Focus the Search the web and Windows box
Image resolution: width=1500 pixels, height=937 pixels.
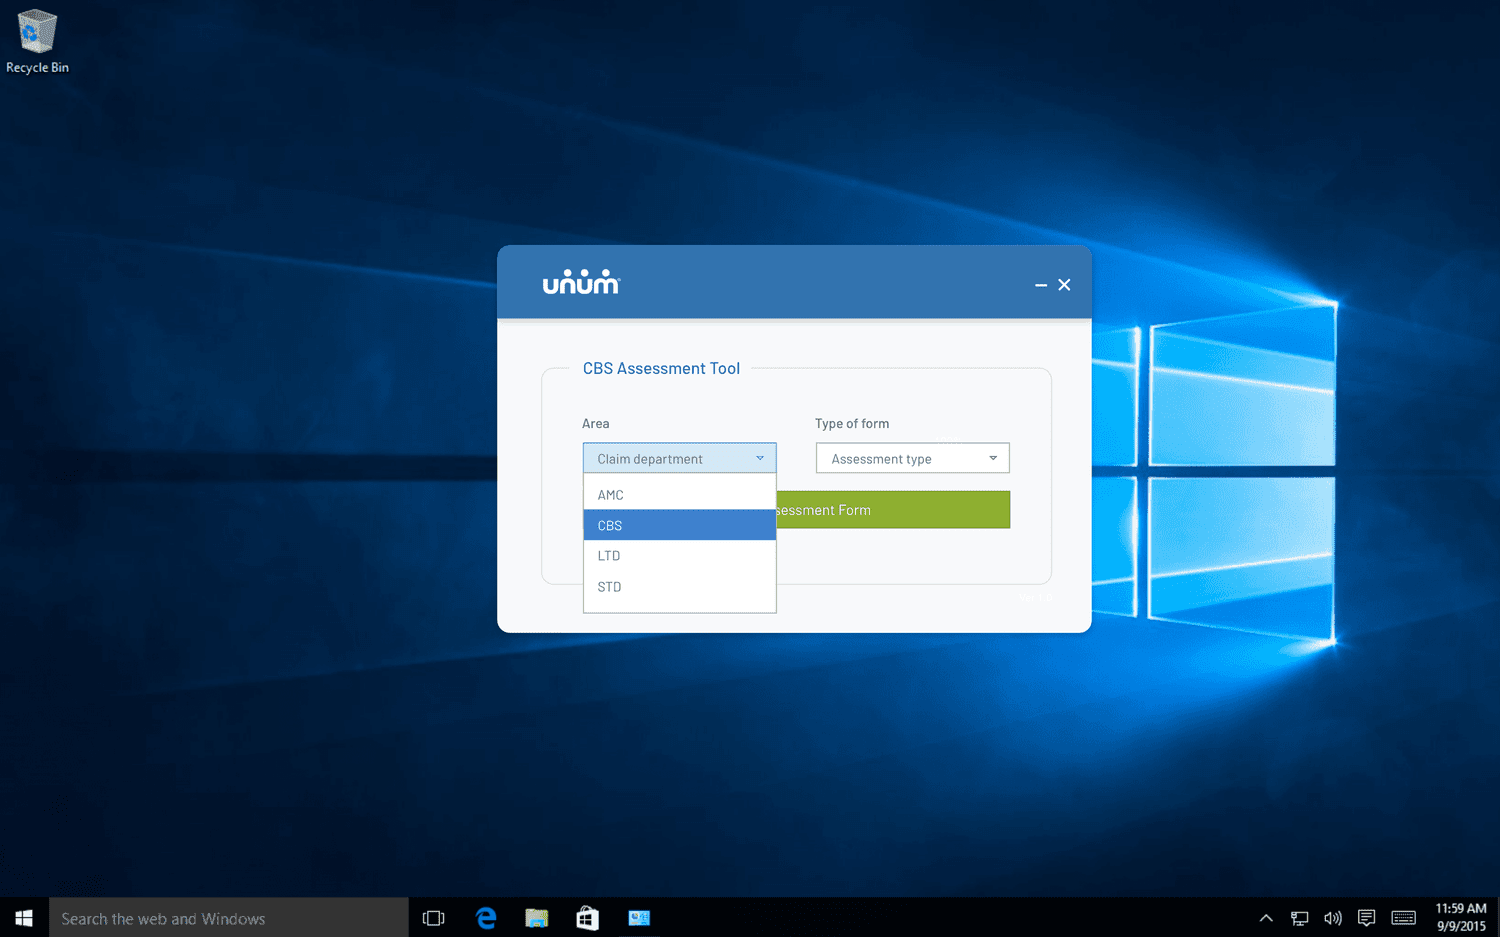229,918
